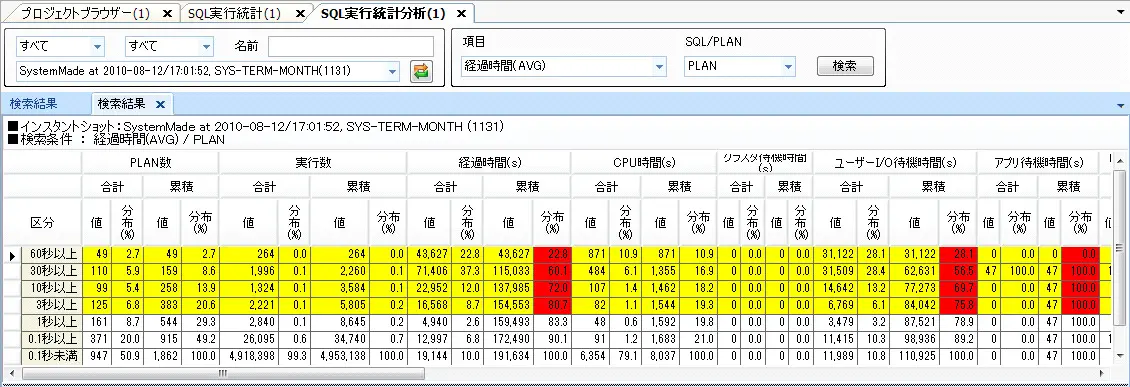
Task: Click PLAN数 column group header
Action: [150, 163]
